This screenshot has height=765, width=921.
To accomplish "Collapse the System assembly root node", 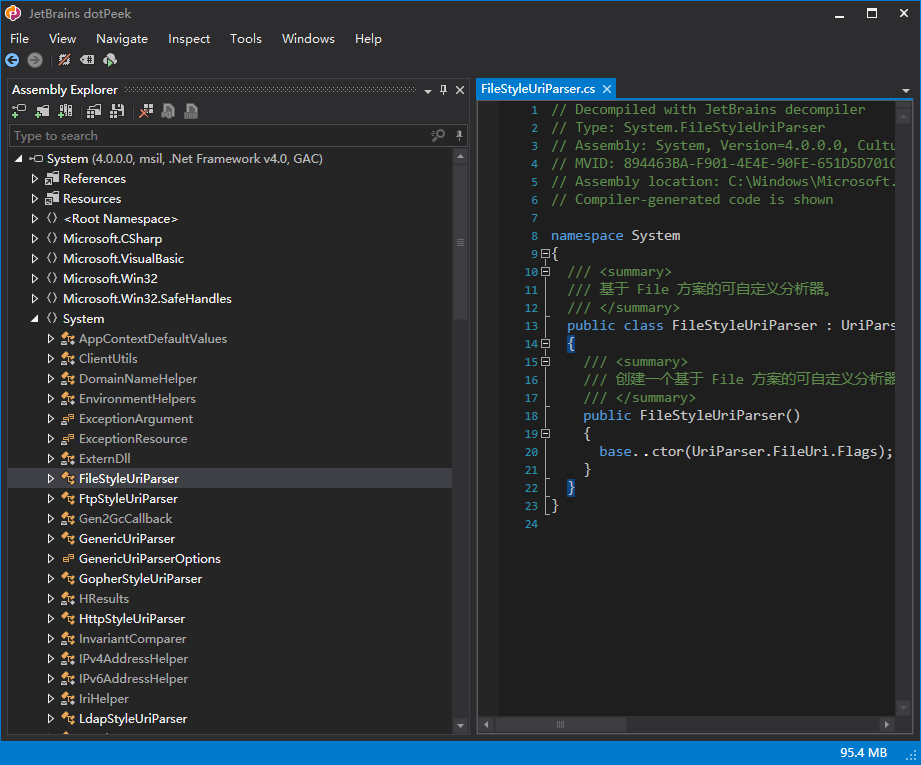I will [x=19, y=159].
